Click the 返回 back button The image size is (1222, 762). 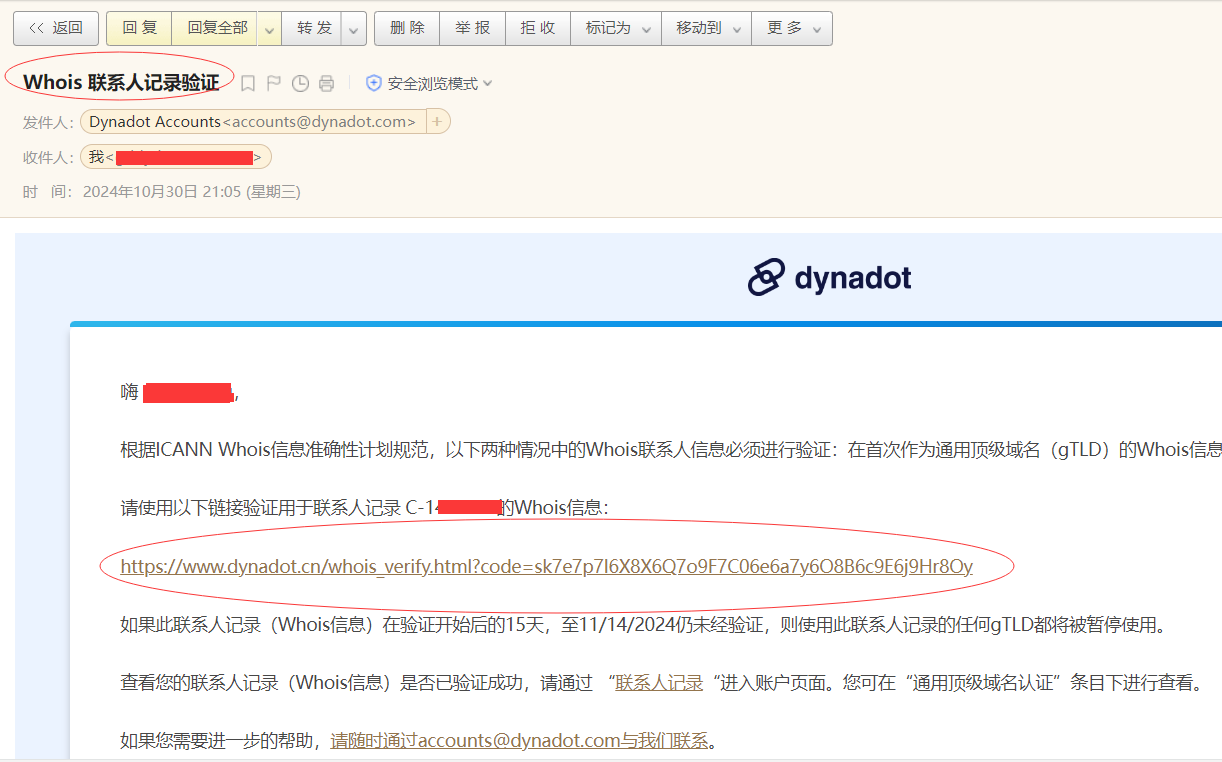click(x=56, y=28)
